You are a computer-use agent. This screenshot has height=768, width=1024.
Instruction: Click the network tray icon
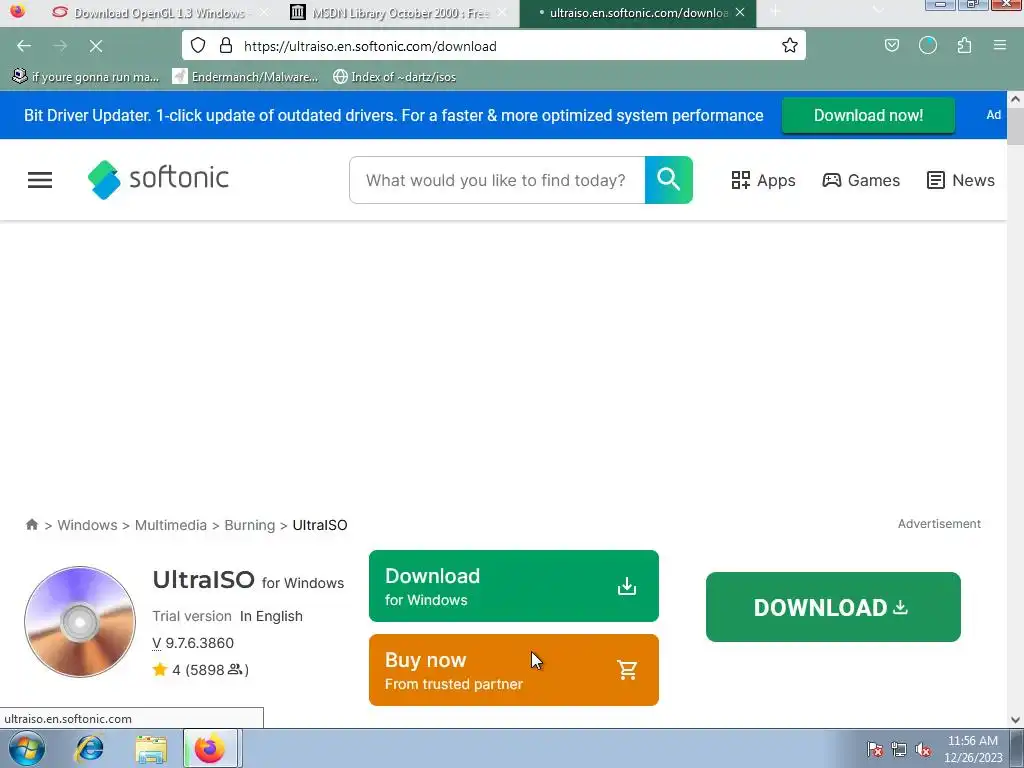(x=899, y=749)
